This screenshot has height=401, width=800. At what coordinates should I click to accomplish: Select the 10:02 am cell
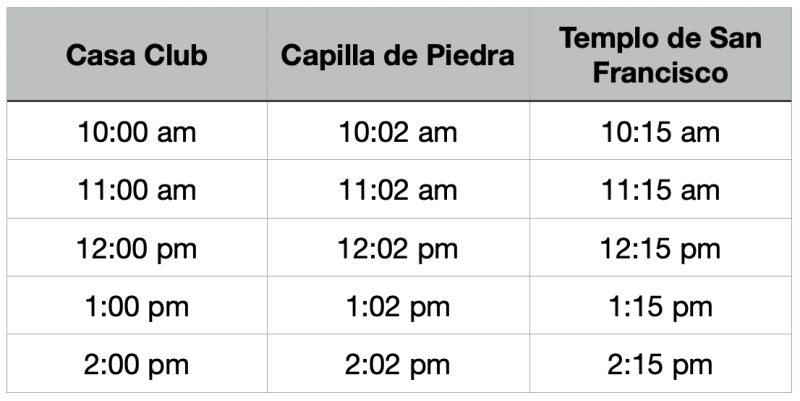397,132
